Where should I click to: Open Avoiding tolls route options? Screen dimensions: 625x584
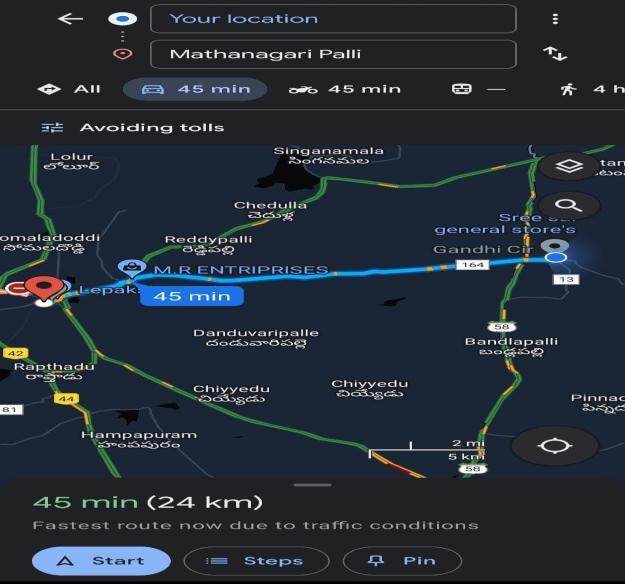pyautogui.click(x=133, y=128)
